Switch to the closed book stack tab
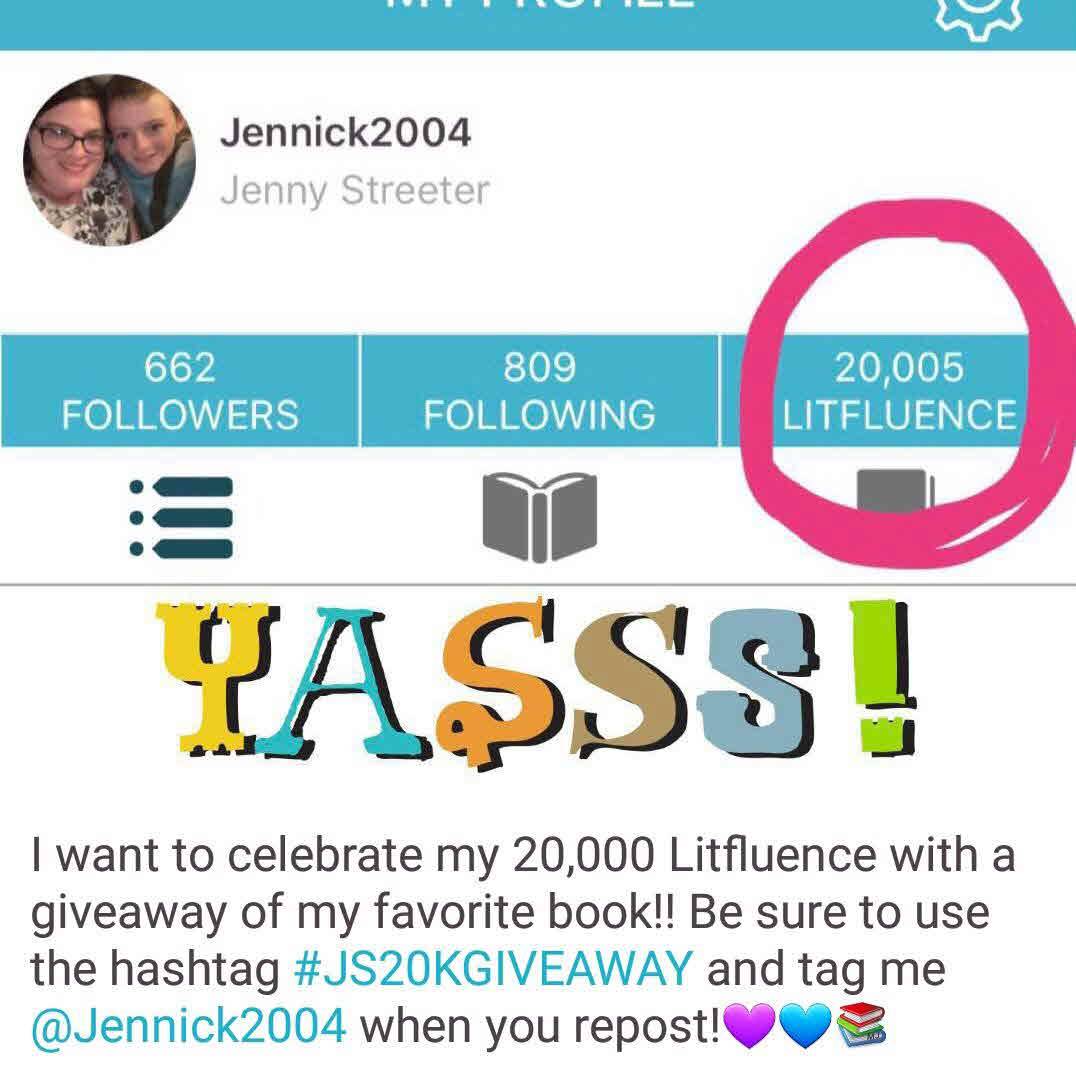 (x=896, y=491)
